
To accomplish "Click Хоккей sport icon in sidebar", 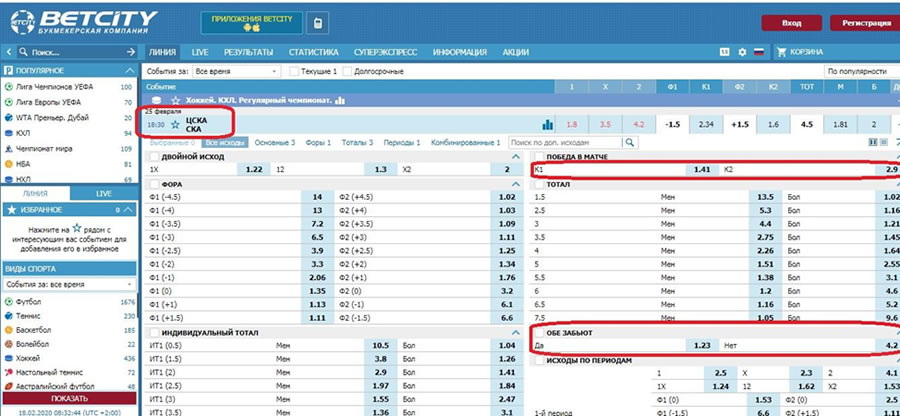I will click(9, 358).
